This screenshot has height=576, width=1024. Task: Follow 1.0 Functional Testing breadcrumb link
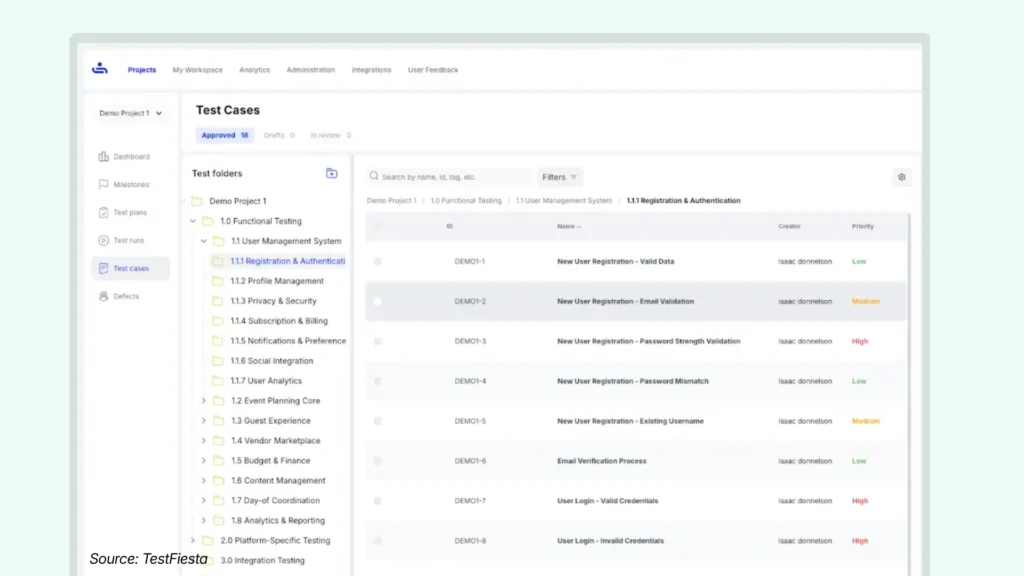click(466, 200)
